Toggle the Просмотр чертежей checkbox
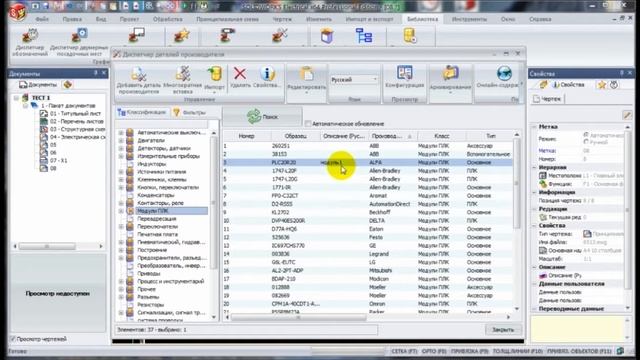 (x=13, y=339)
